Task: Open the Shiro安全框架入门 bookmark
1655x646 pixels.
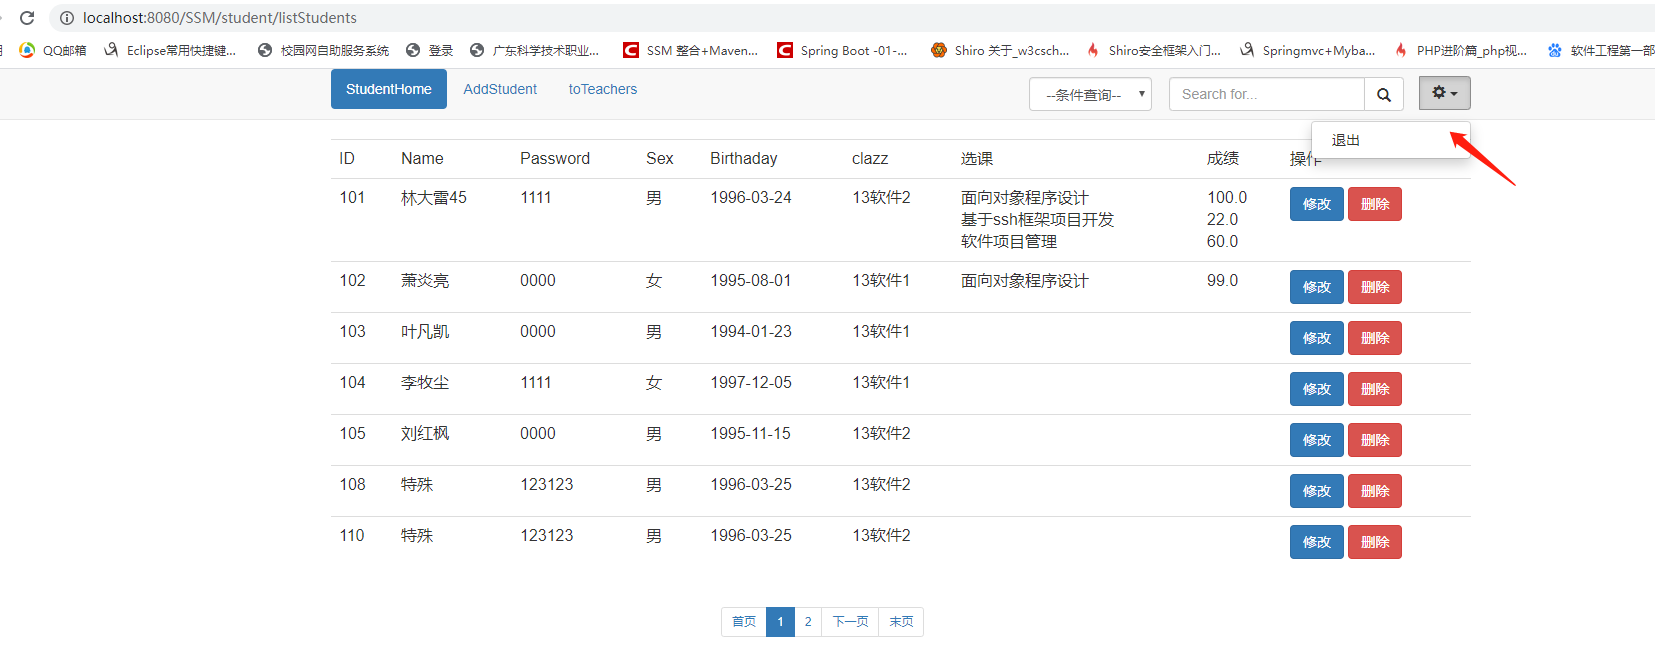Action: pyautogui.click(x=1154, y=50)
